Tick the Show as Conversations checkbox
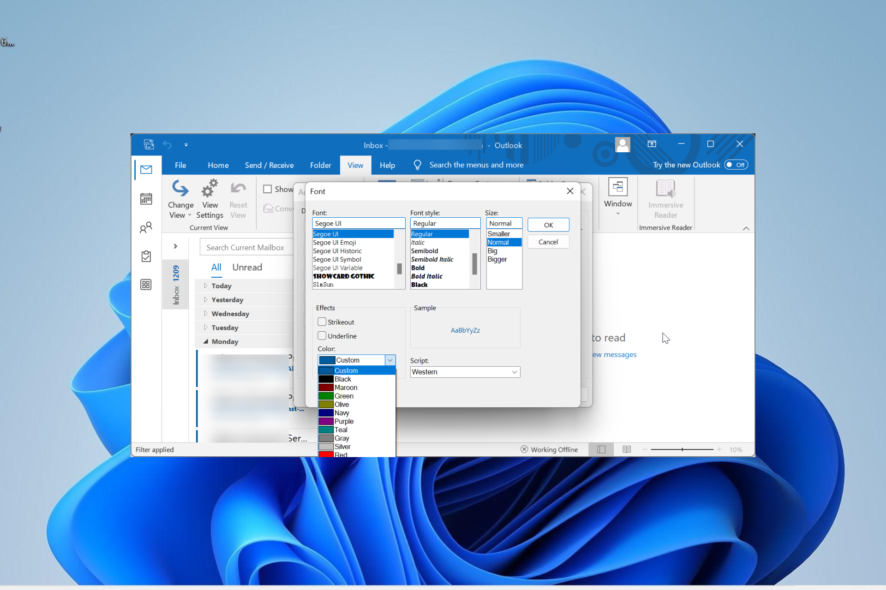 [268, 189]
